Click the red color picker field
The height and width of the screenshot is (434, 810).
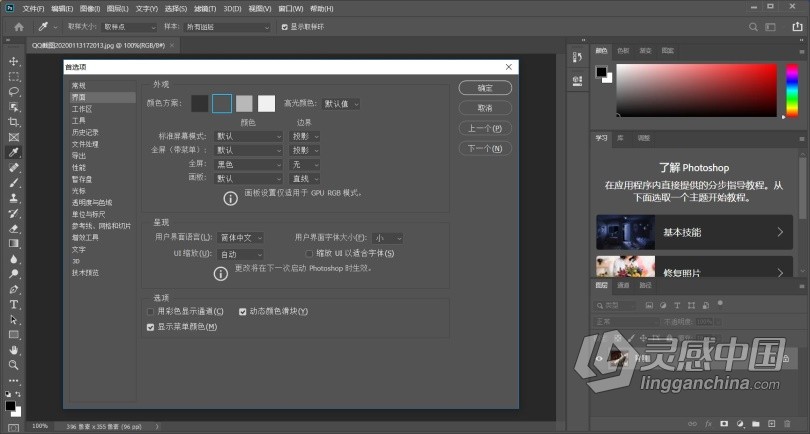[x=696, y=90]
